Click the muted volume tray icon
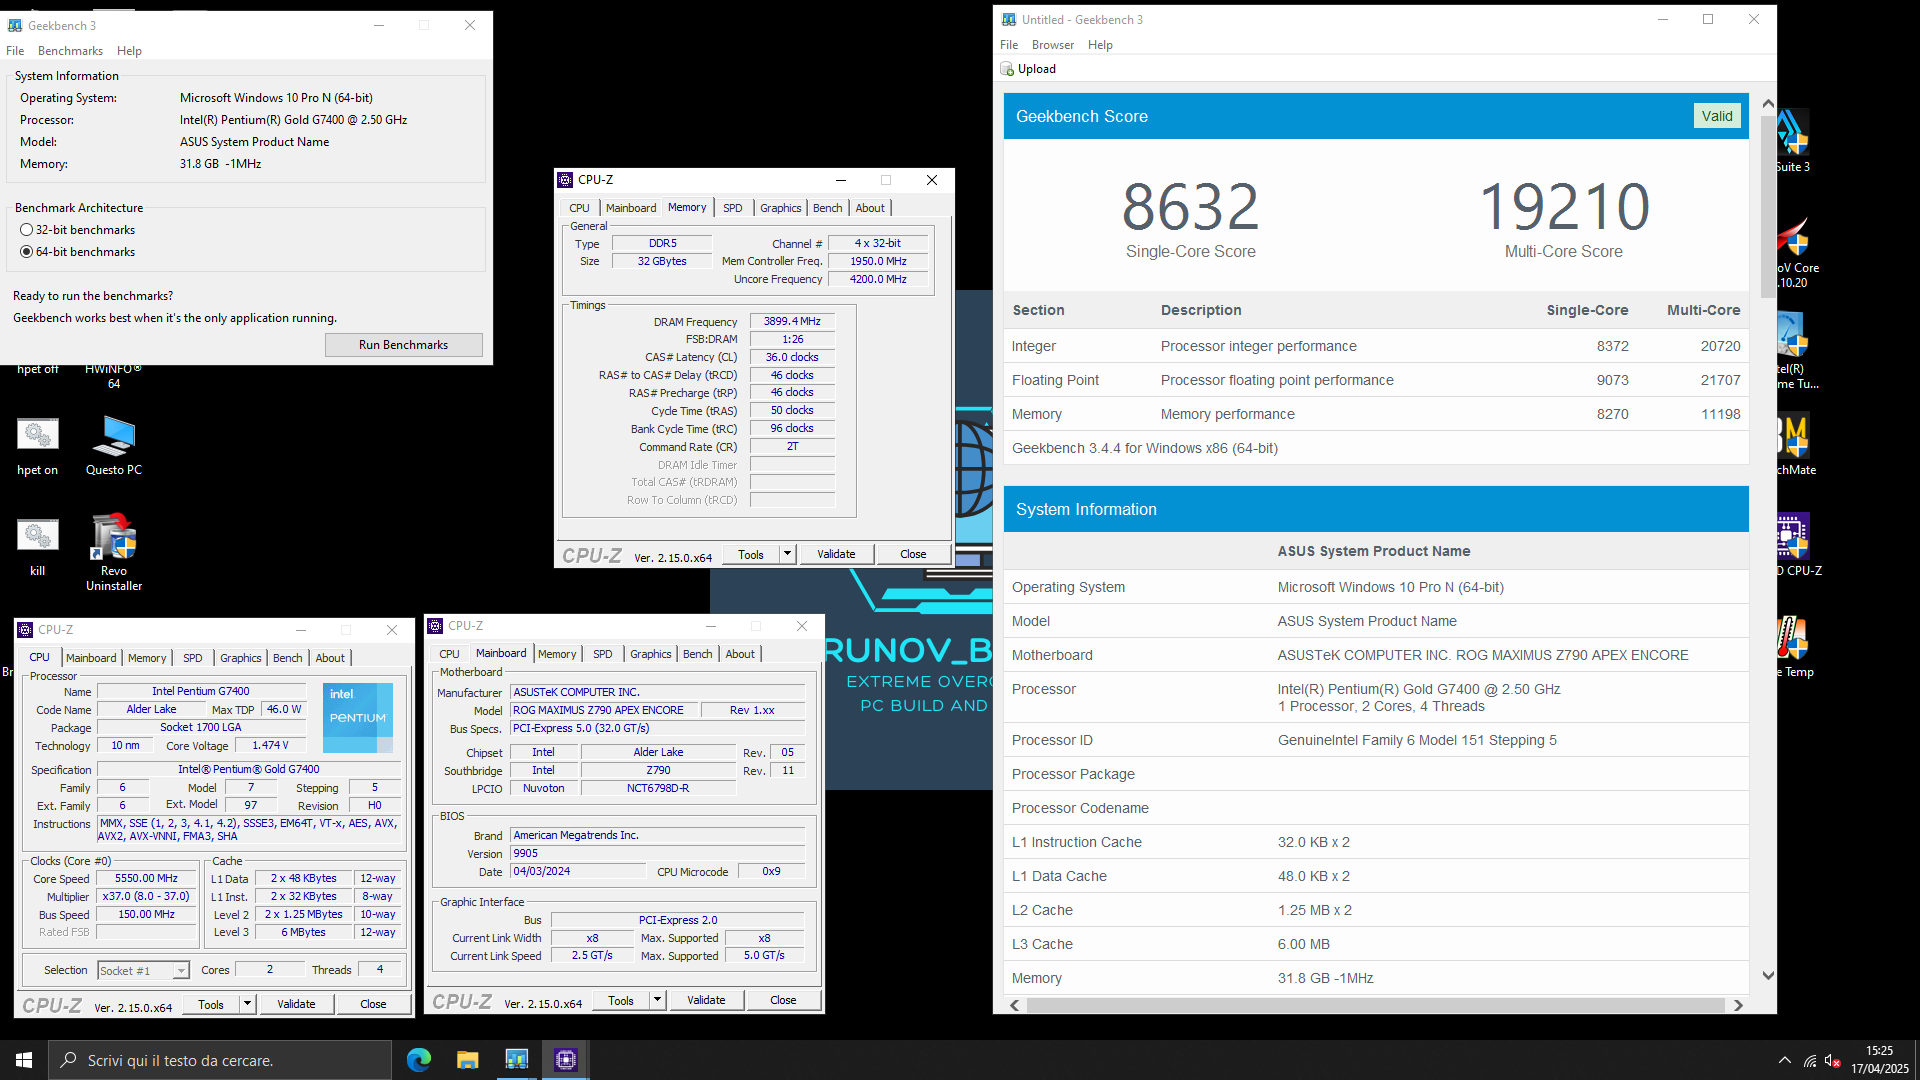Viewport: 1920px width, 1080px height. 1833,1061
